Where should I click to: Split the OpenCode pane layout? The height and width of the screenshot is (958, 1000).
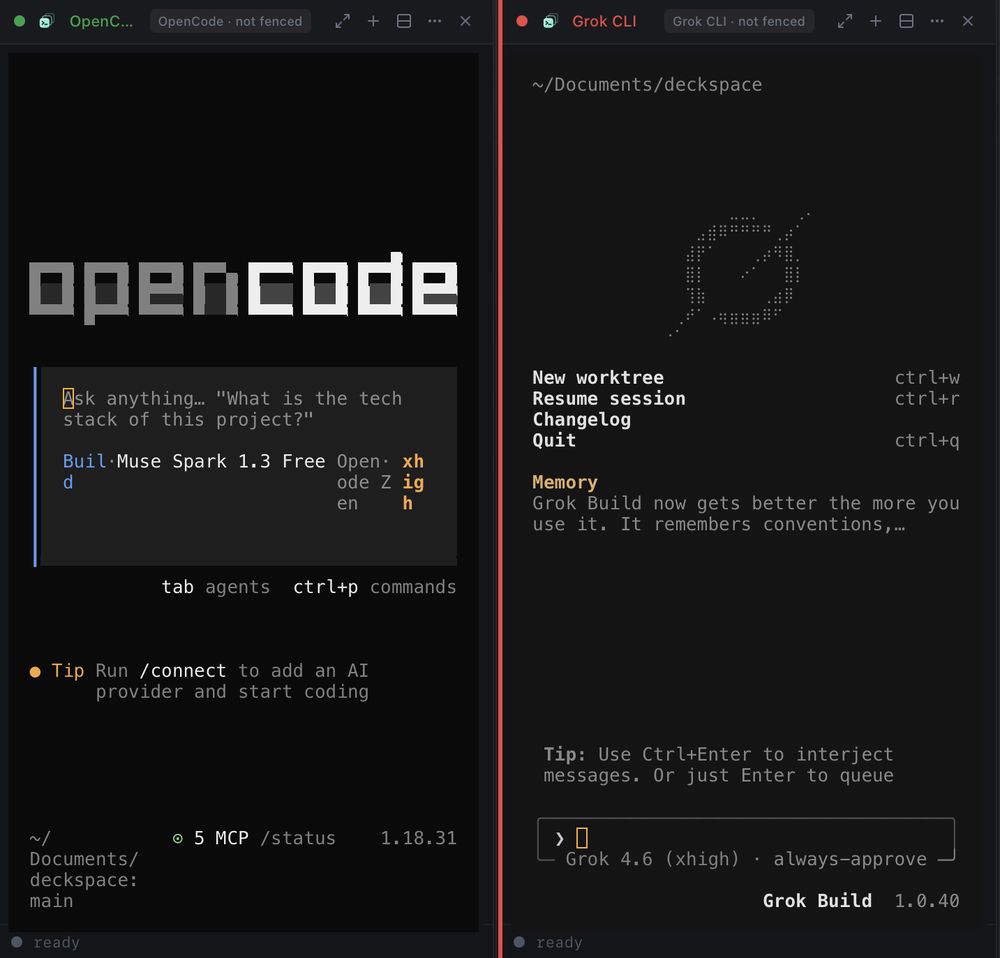(x=404, y=21)
